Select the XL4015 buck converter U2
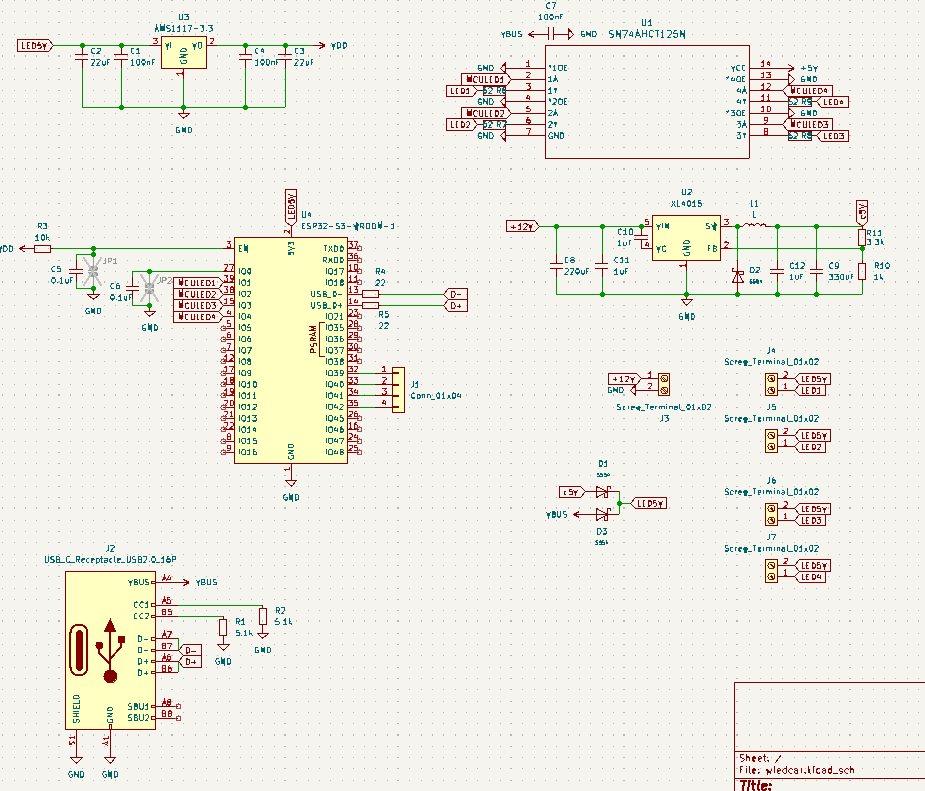This screenshot has width=925, height=791. coord(686,238)
